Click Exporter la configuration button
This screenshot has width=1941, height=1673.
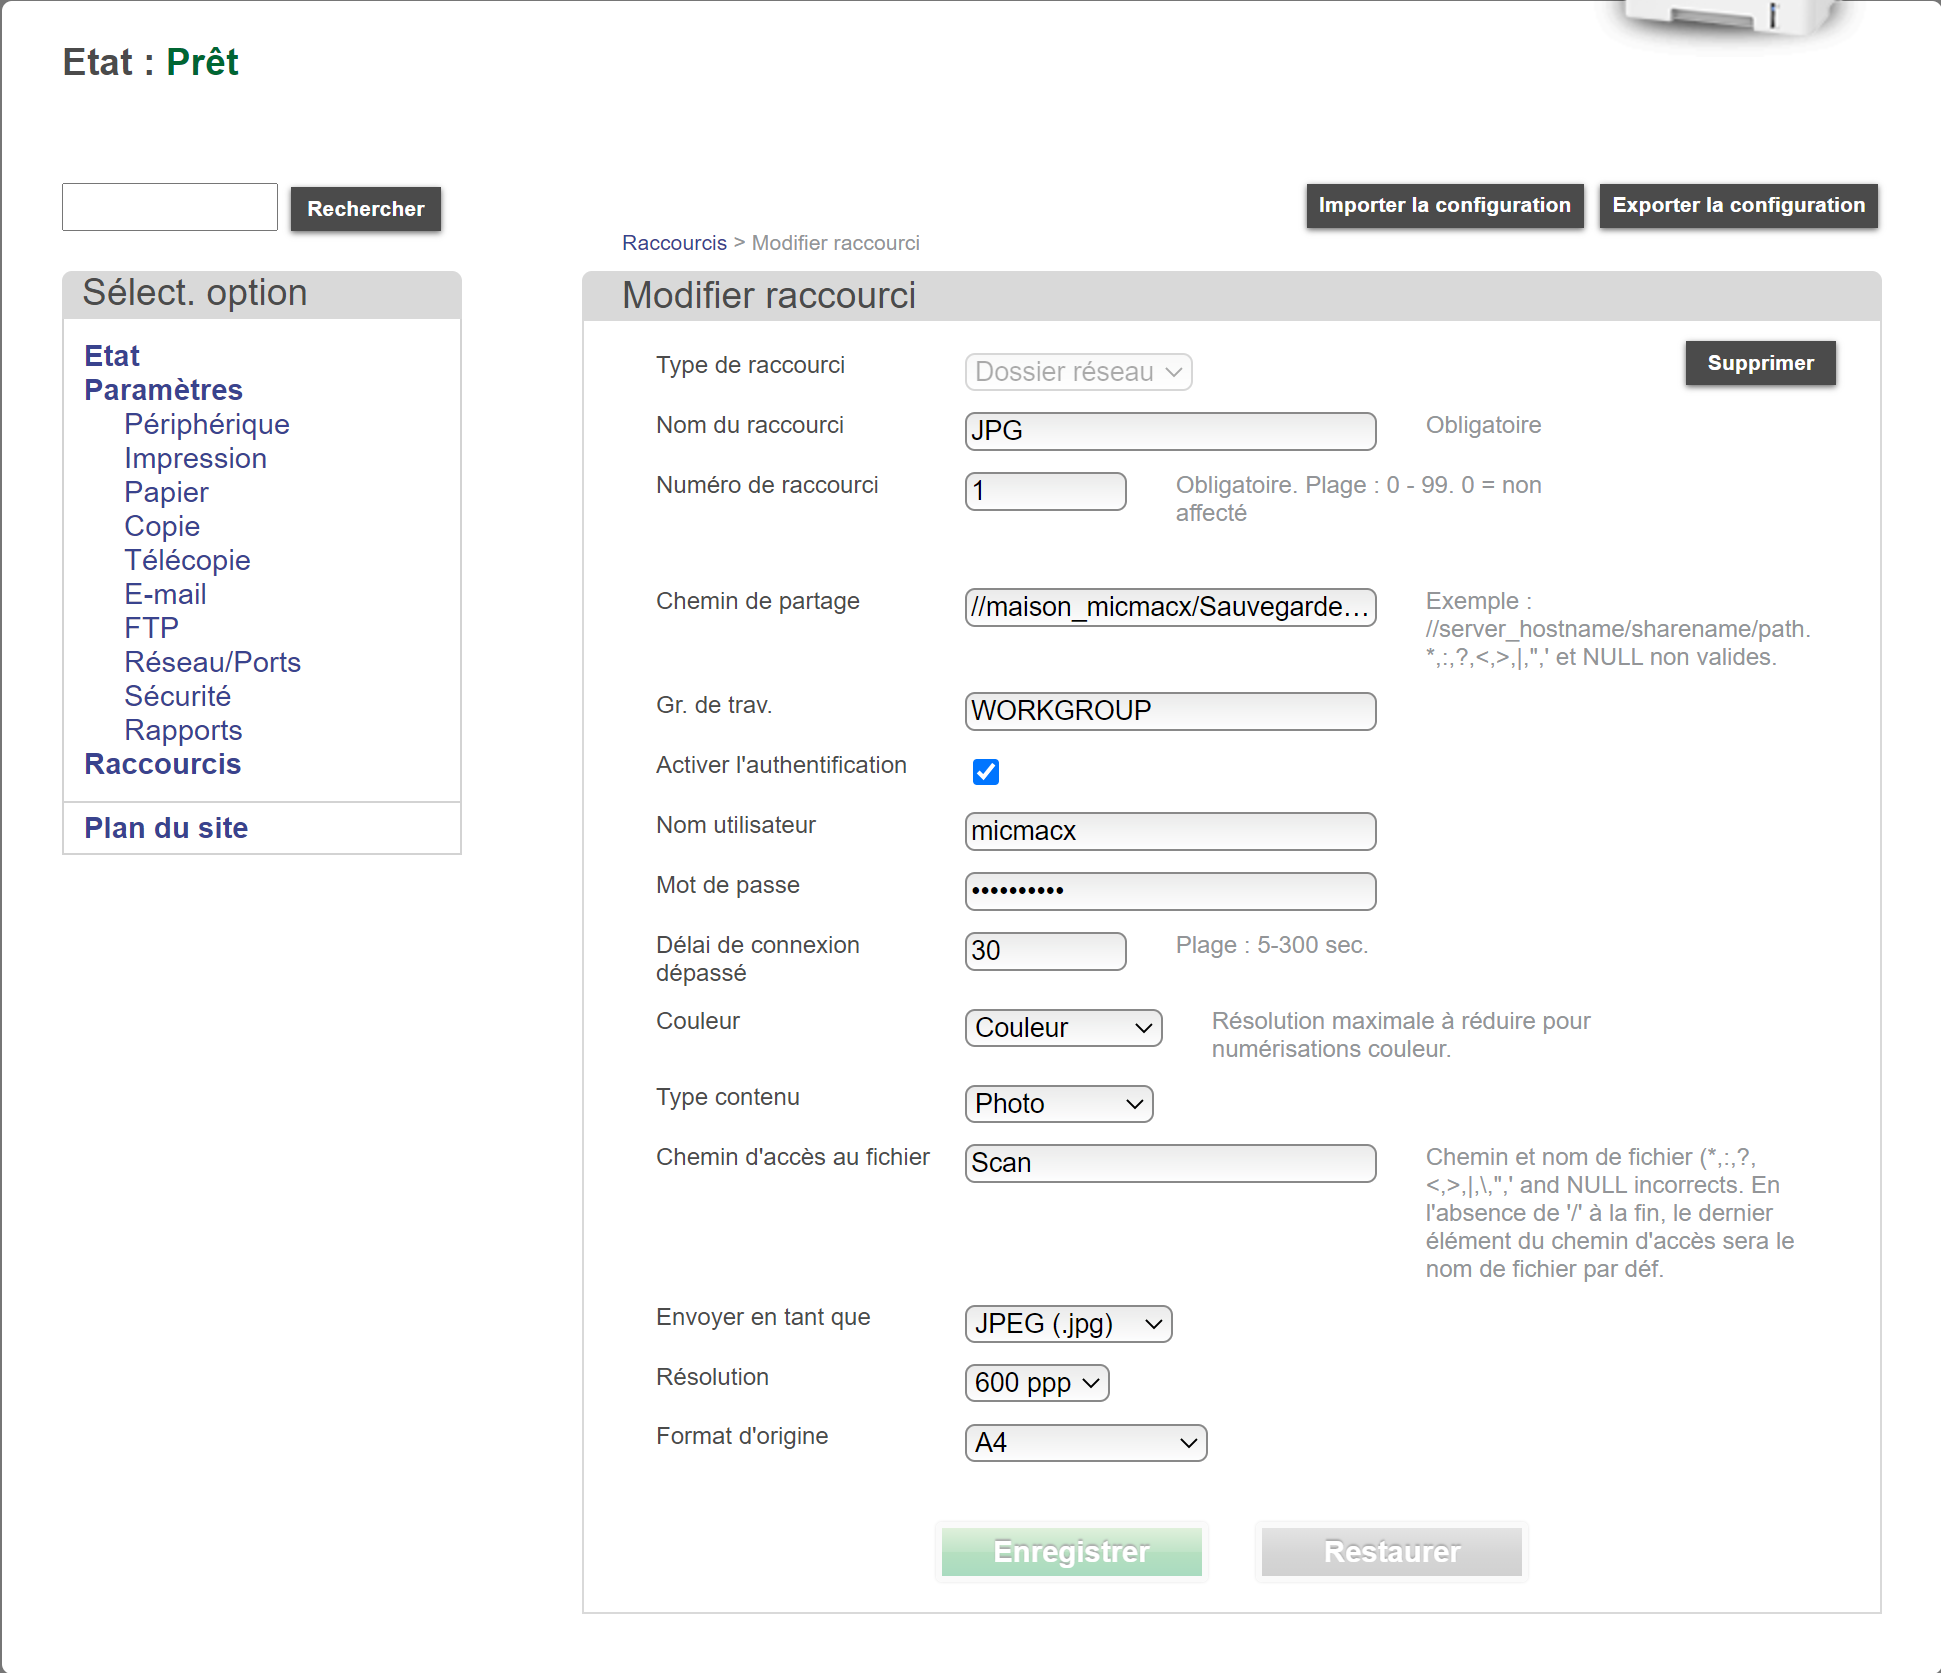1737,206
